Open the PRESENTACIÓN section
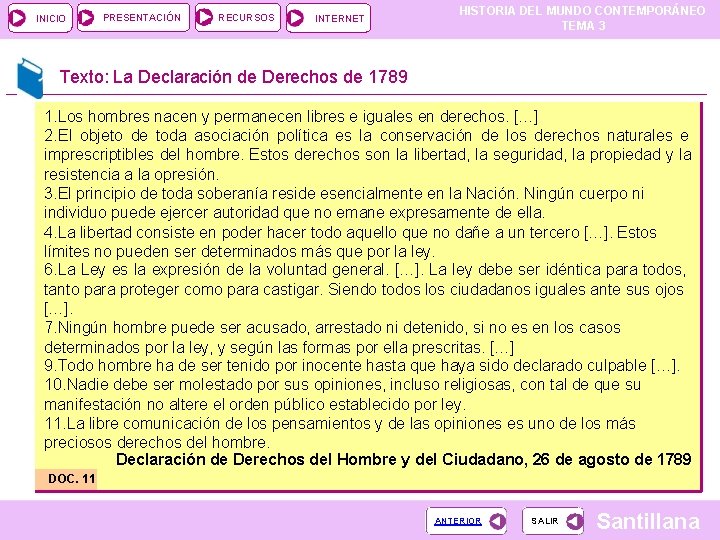The height and width of the screenshot is (540, 720). click(133, 17)
